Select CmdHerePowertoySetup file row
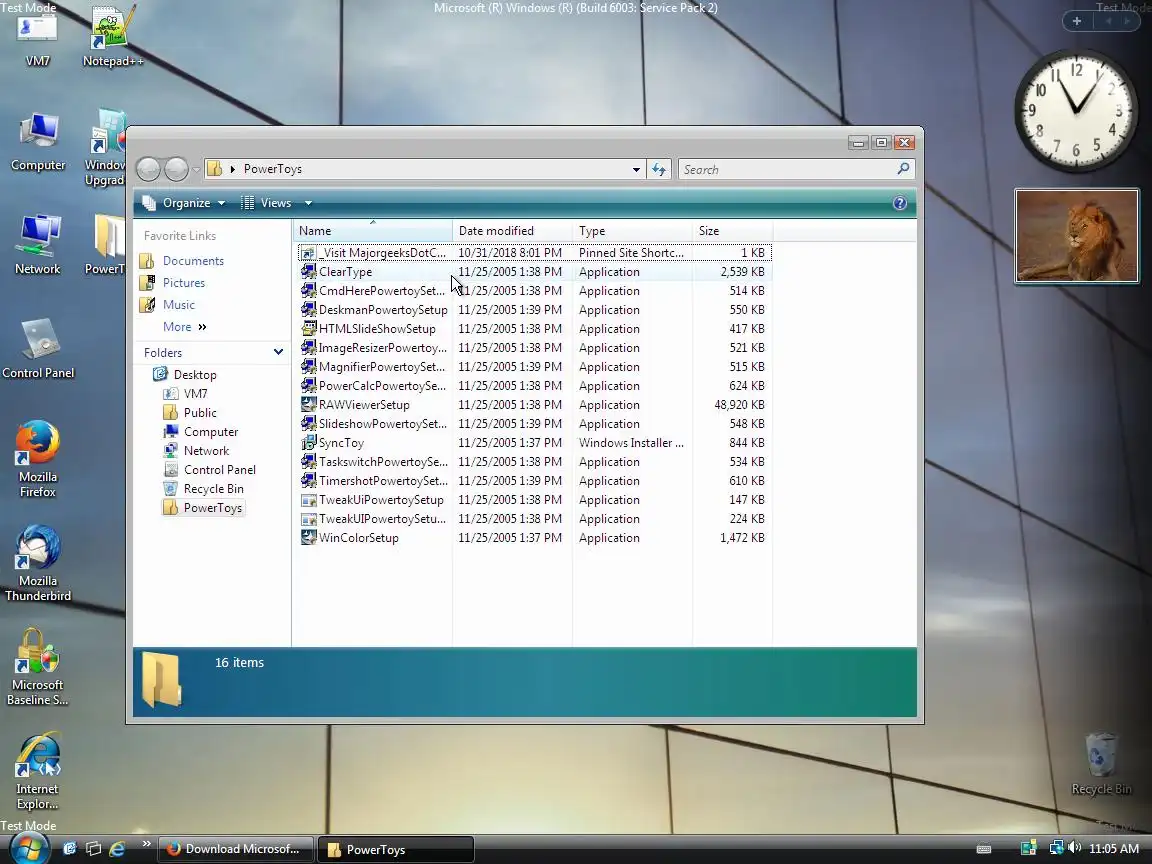Image resolution: width=1152 pixels, height=864 pixels. pyautogui.click(x=534, y=291)
